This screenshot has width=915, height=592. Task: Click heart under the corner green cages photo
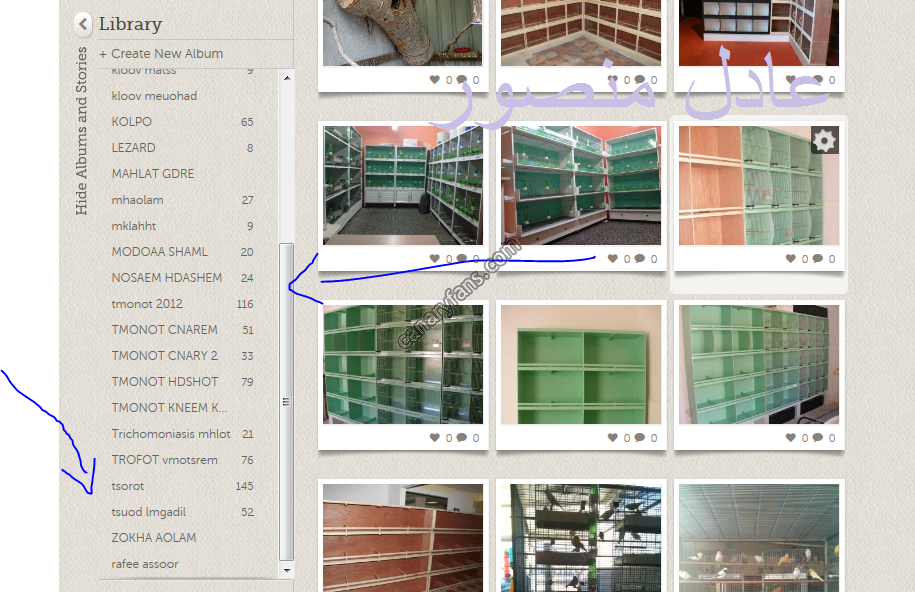613,258
